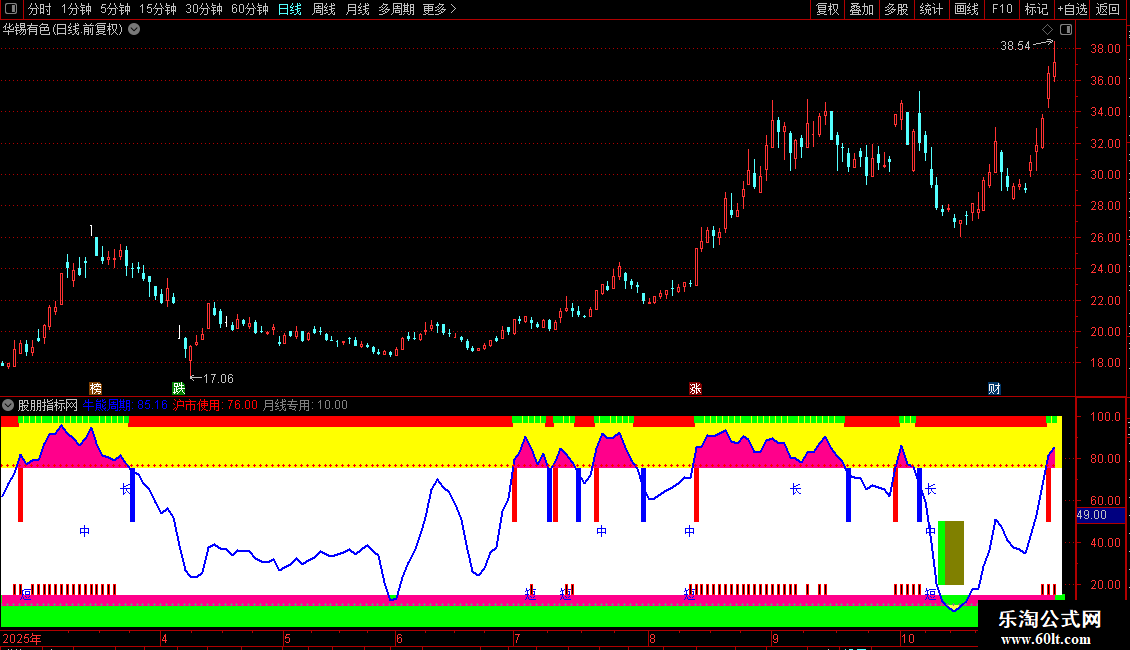Select the 30分钟 period tab
Image resolution: width=1130 pixels, height=650 pixels.
(x=204, y=9)
